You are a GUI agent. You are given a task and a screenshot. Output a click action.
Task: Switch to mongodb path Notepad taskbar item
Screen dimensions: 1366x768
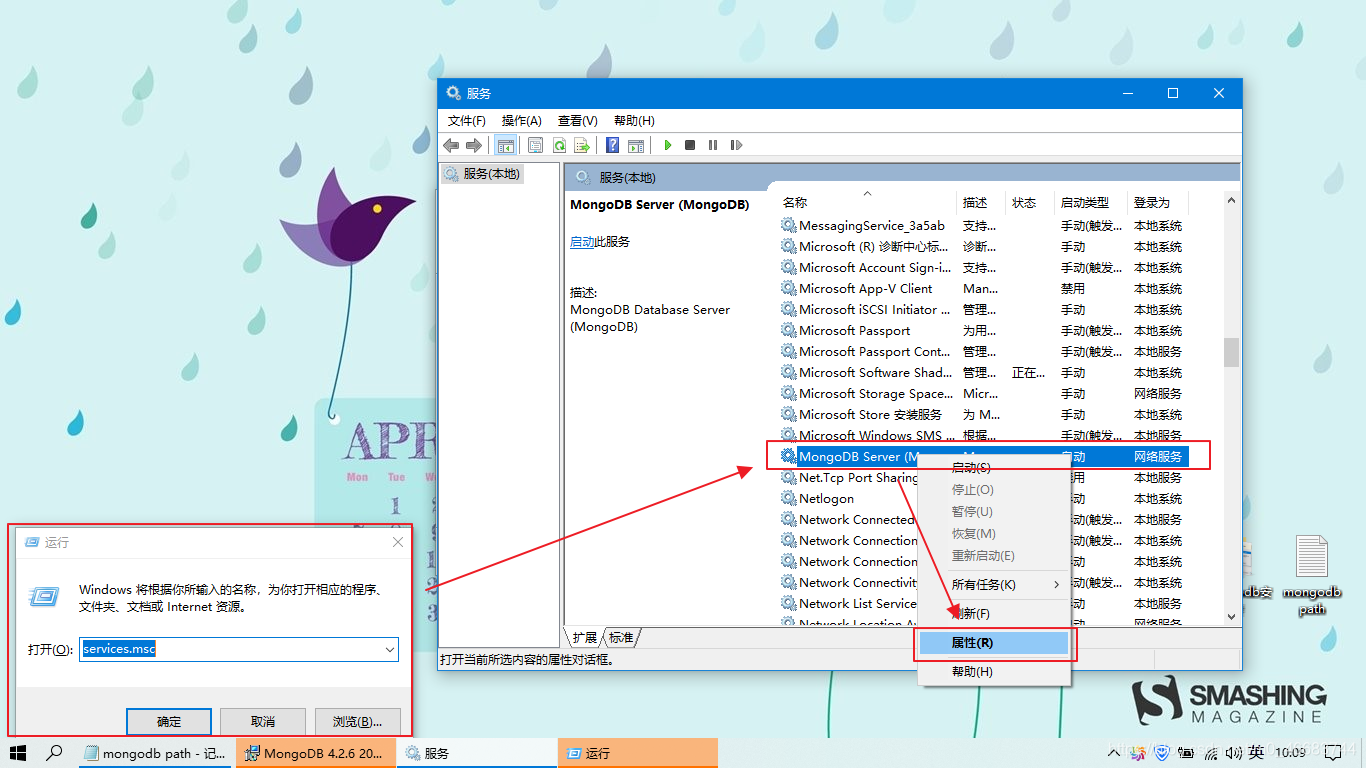tap(155, 753)
